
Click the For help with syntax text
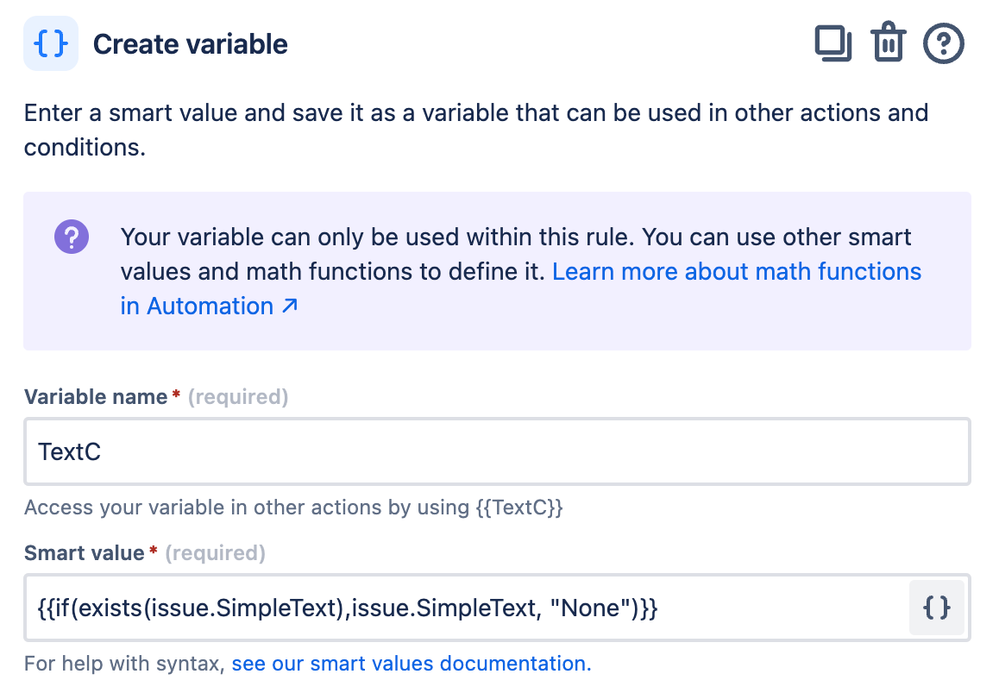tap(126, 663)
